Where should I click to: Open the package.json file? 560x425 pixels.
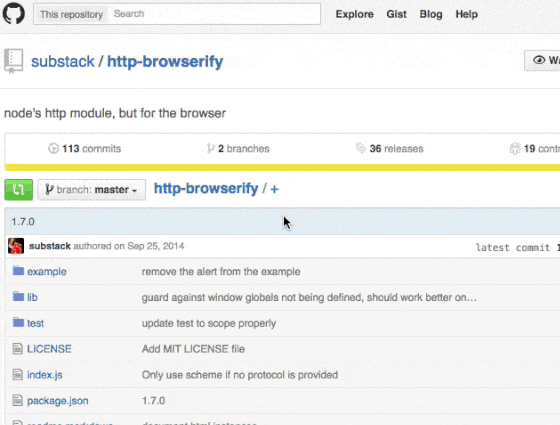pyautogui.click(x=58, y=401)
